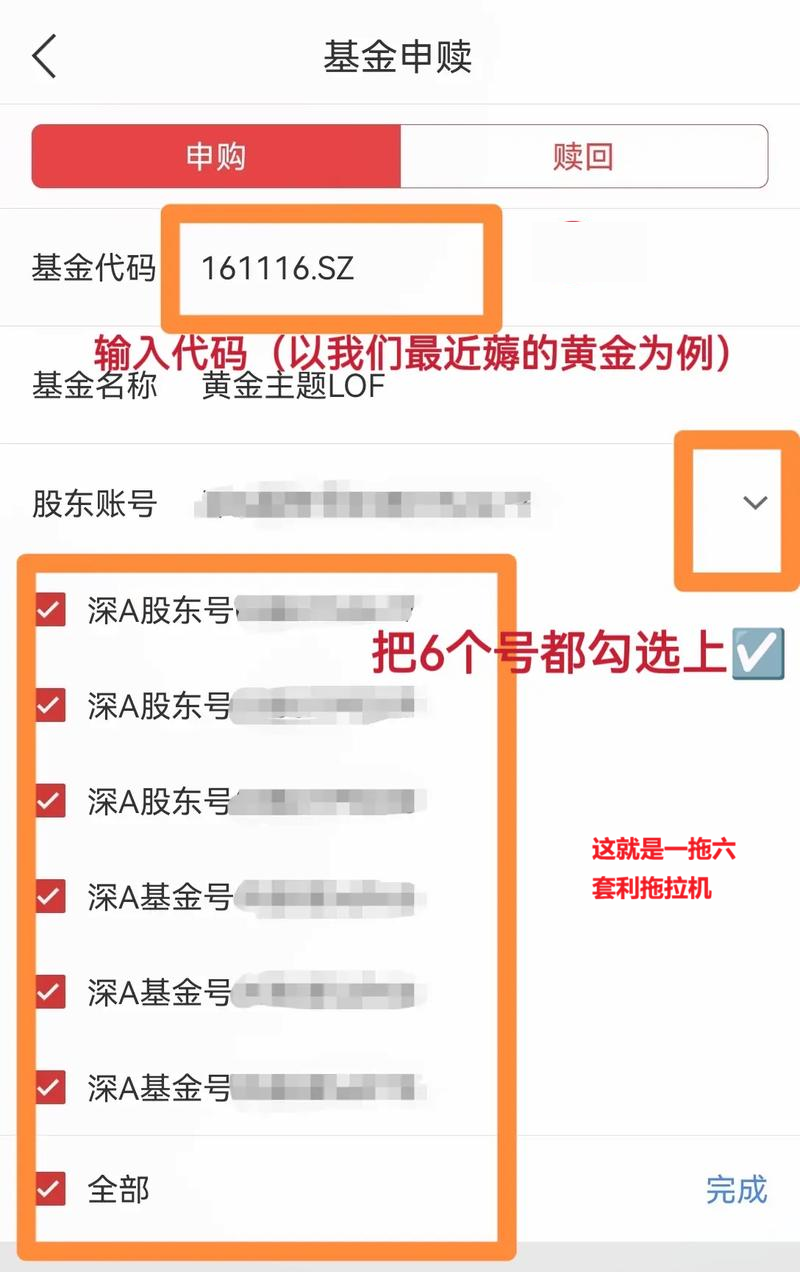Select the blurred 股东账号 account value
The image size is (802, 1272).
tap(362, 503)
